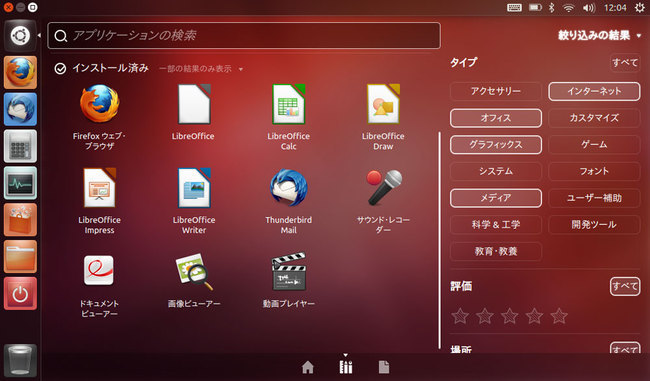Screen dimensions: 650x381
Task: Open Ubuntu Software Center in the launcher
Action: [20, 220]
